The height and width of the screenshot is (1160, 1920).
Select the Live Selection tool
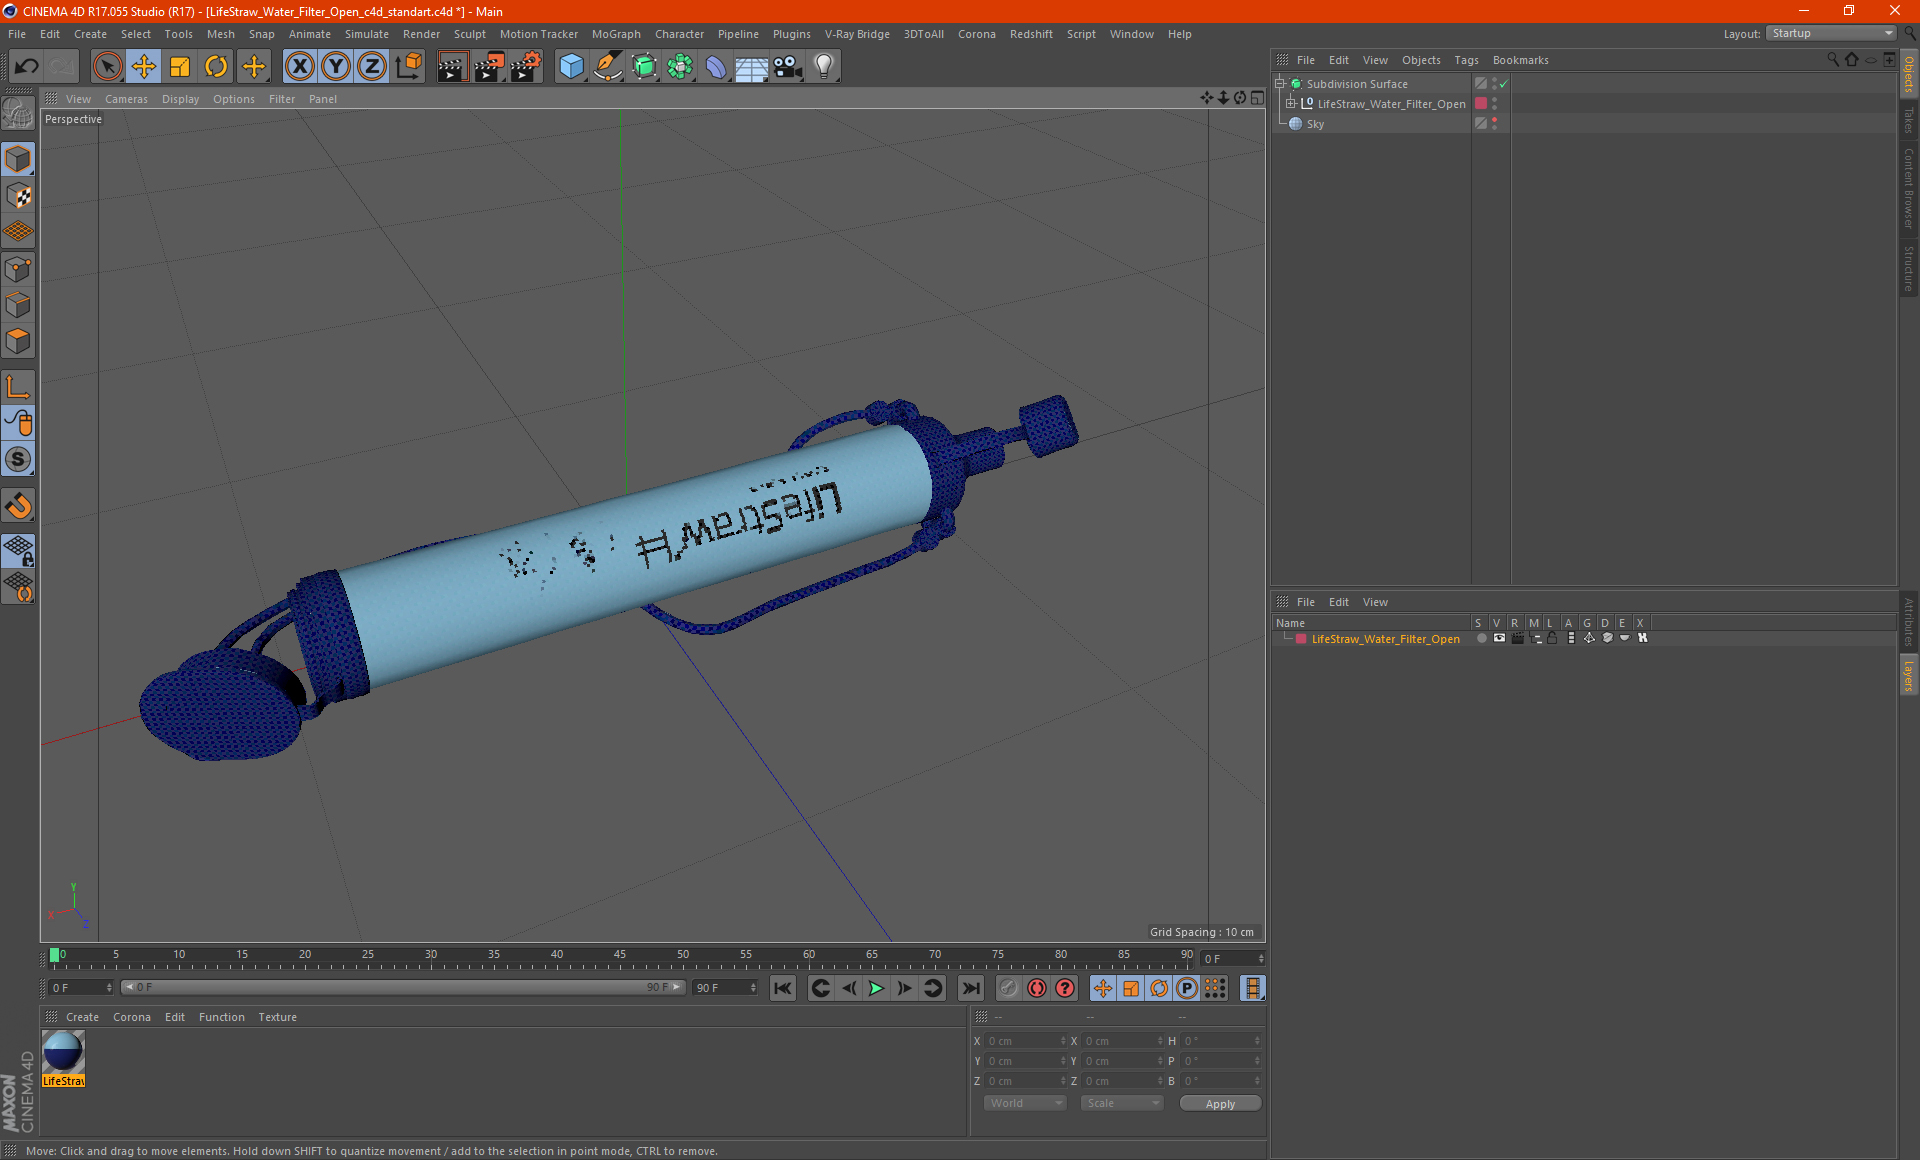tap(107, 67)
